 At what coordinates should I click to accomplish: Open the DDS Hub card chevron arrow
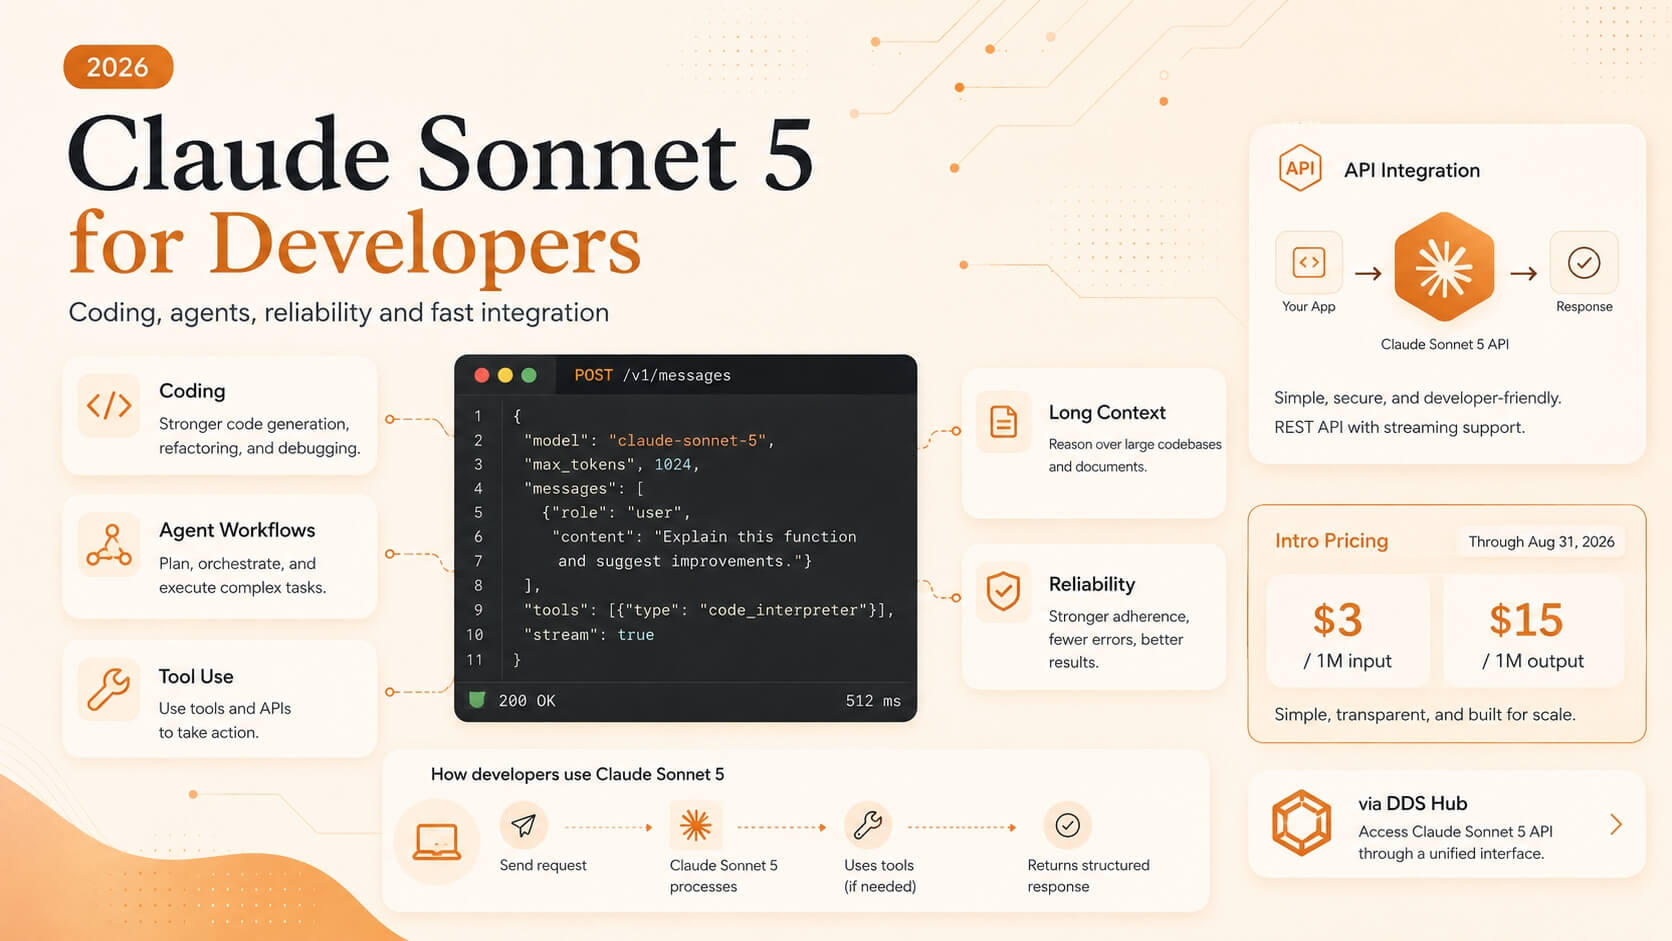point(1616,824)
